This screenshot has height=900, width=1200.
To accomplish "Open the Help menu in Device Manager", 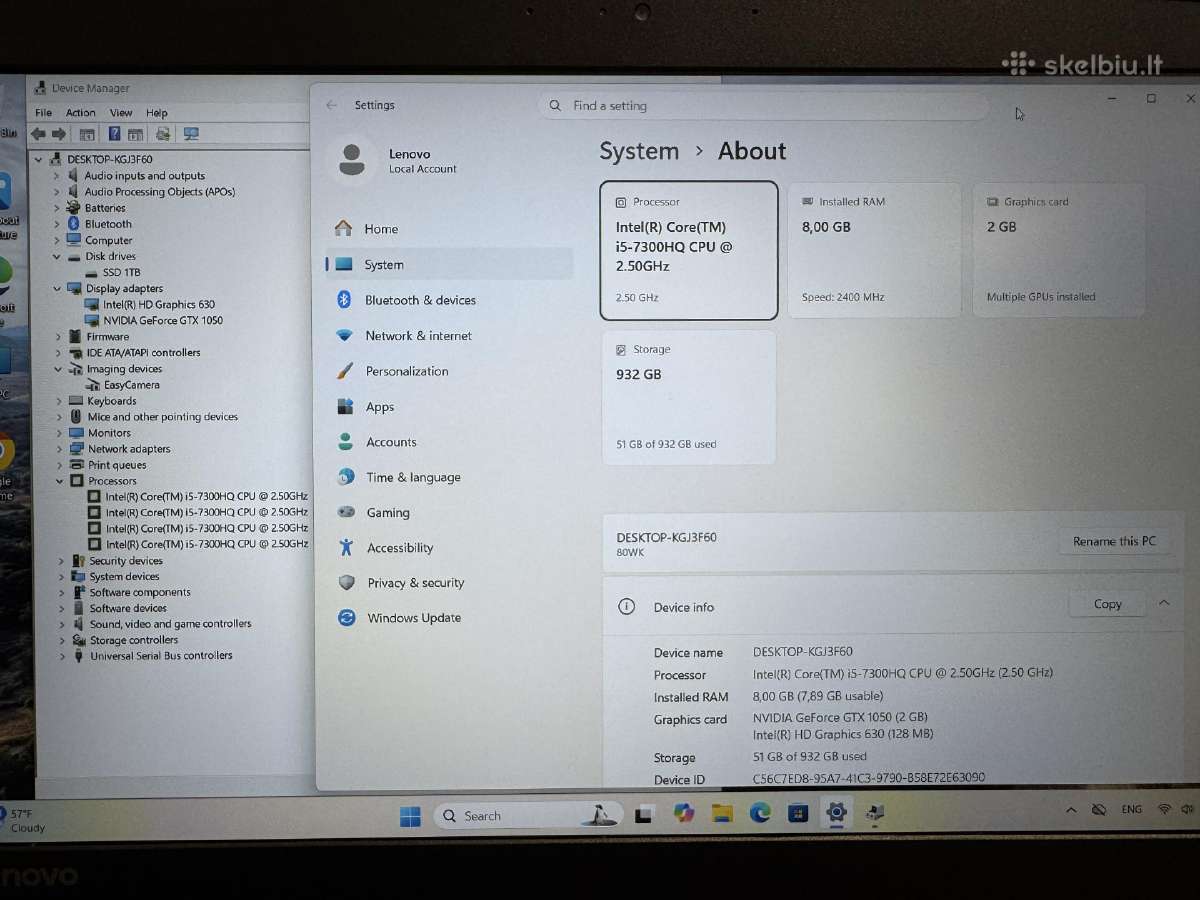I will pos(157,113).
